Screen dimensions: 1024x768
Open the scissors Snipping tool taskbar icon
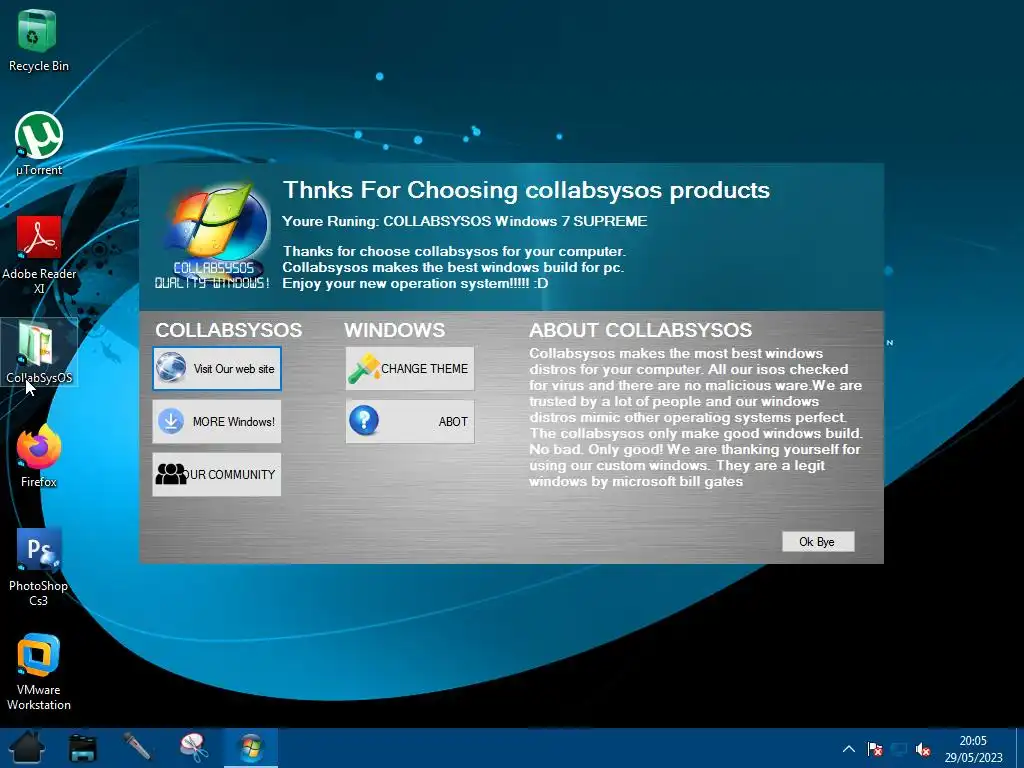coord(194,748)
